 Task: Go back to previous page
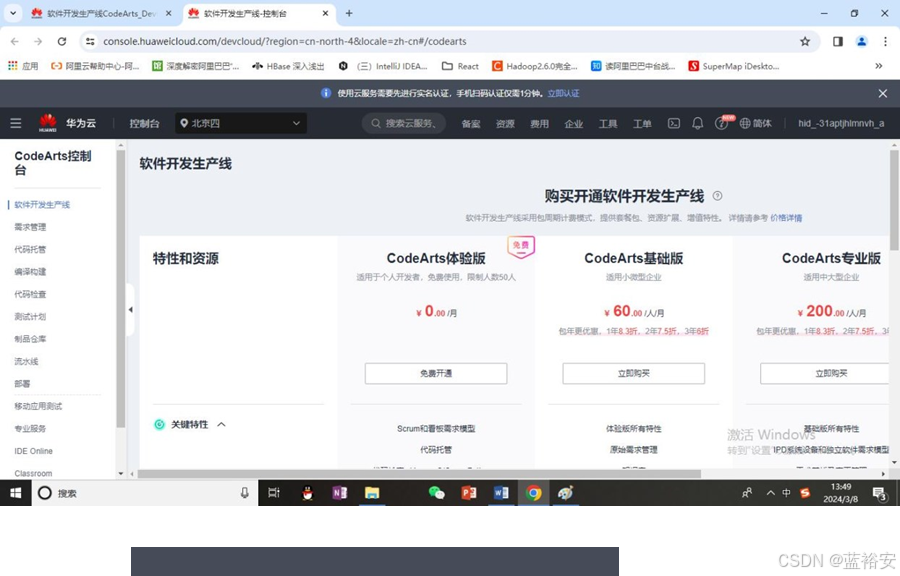pos(15,41)
